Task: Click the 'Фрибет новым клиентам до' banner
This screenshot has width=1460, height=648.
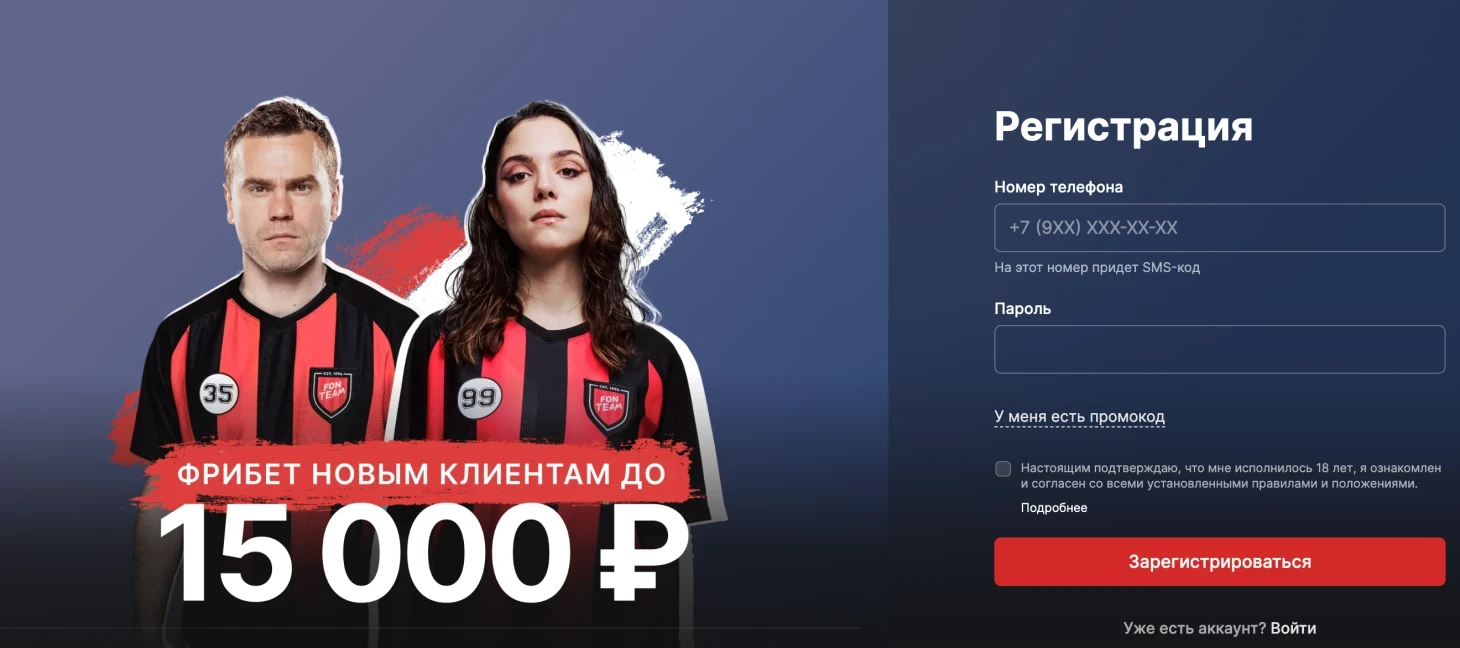Action: pos(421,473)
